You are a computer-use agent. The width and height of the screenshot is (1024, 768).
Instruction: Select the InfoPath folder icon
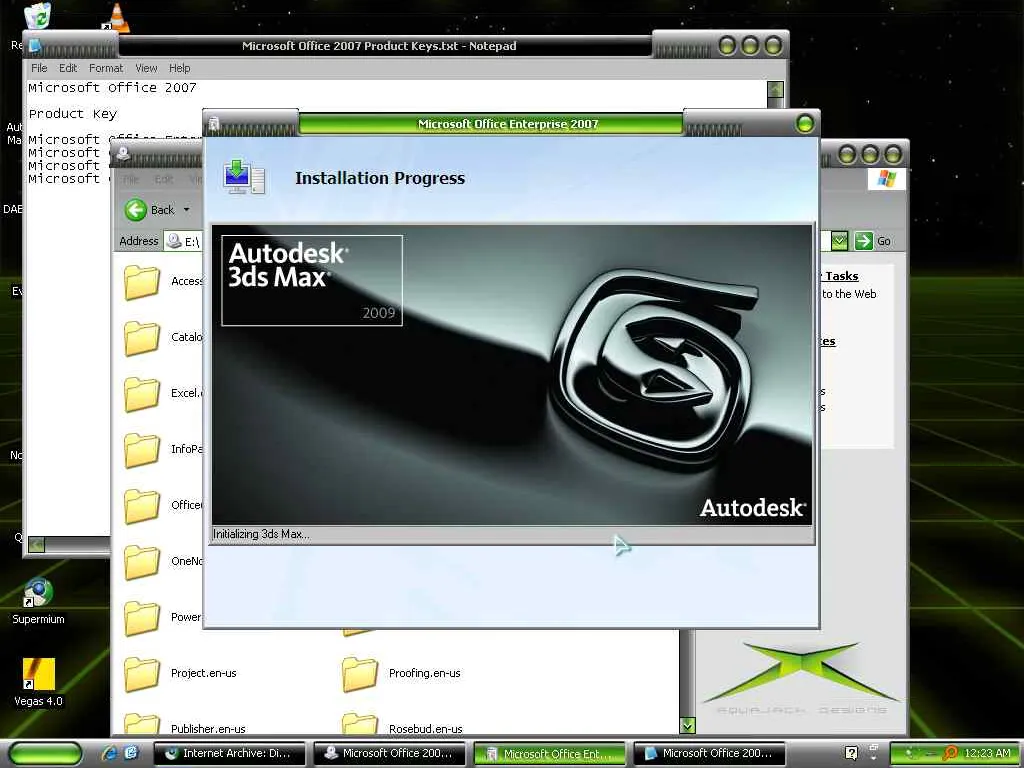(x=142, y=449)
